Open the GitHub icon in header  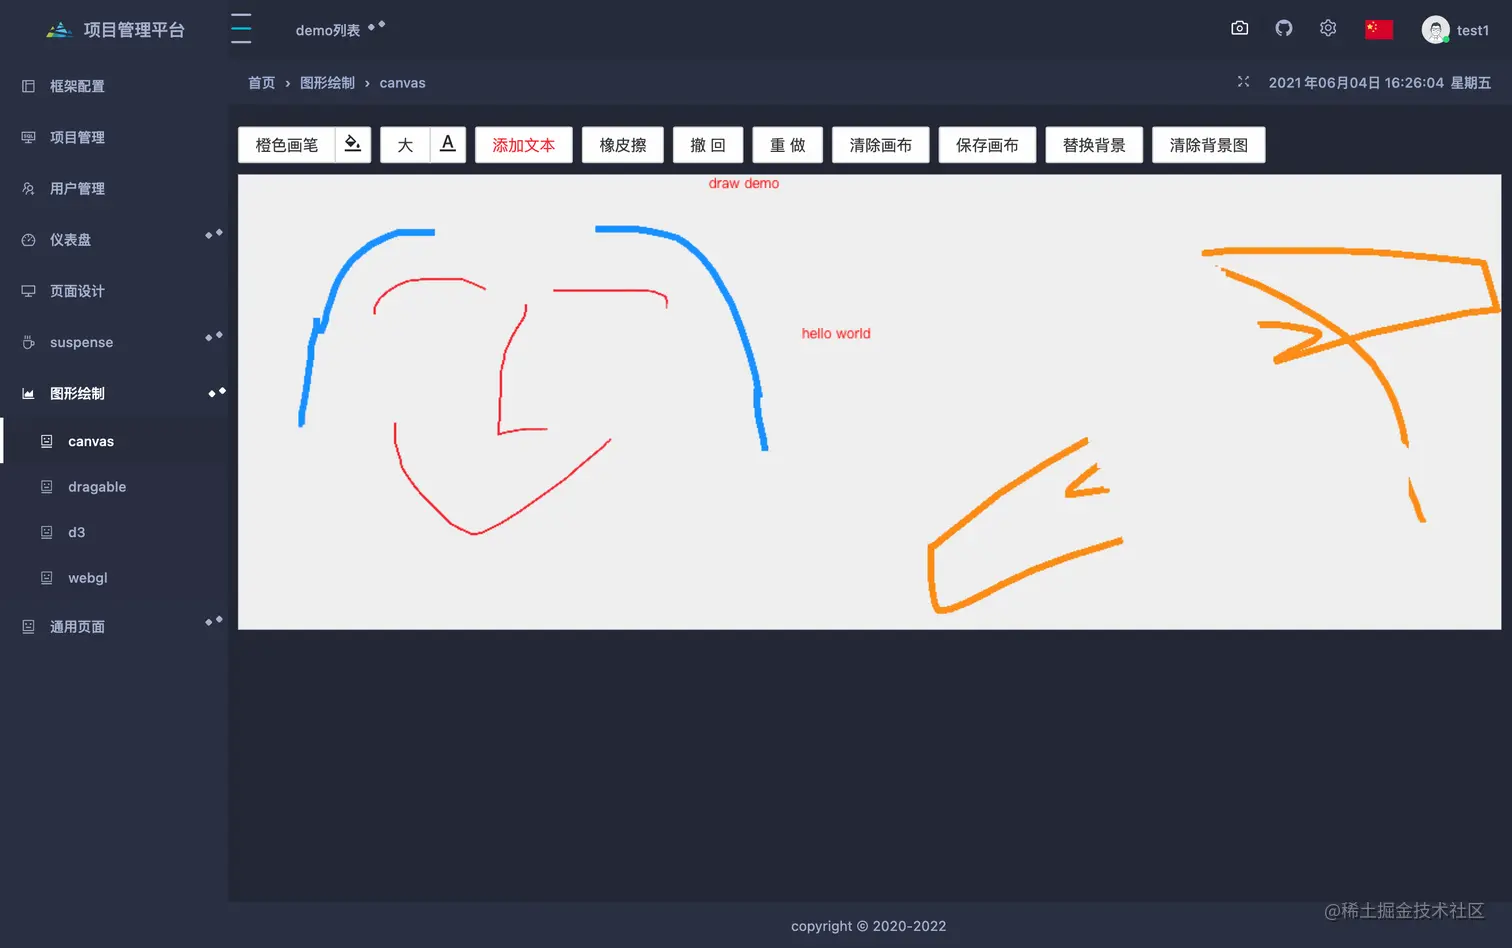[1284, 28]
